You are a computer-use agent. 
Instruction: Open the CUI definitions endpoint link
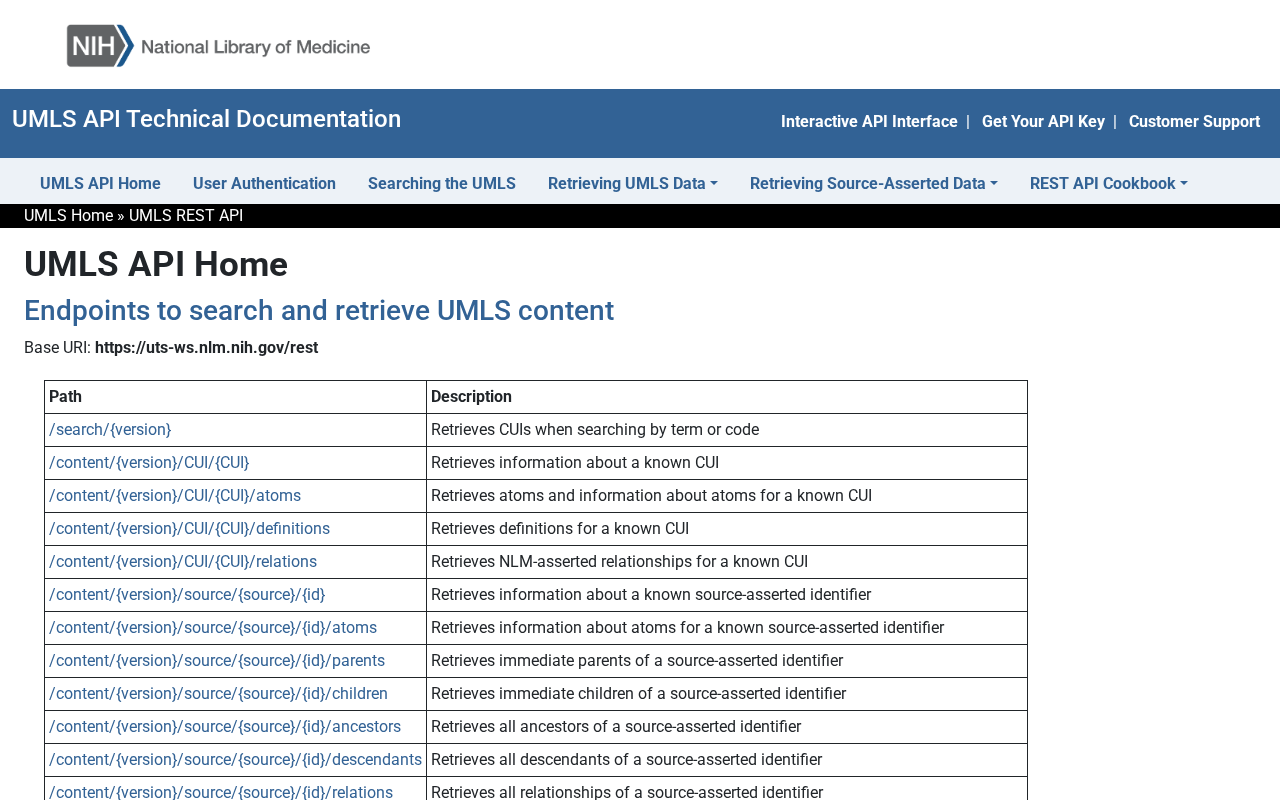click(189, 529)
